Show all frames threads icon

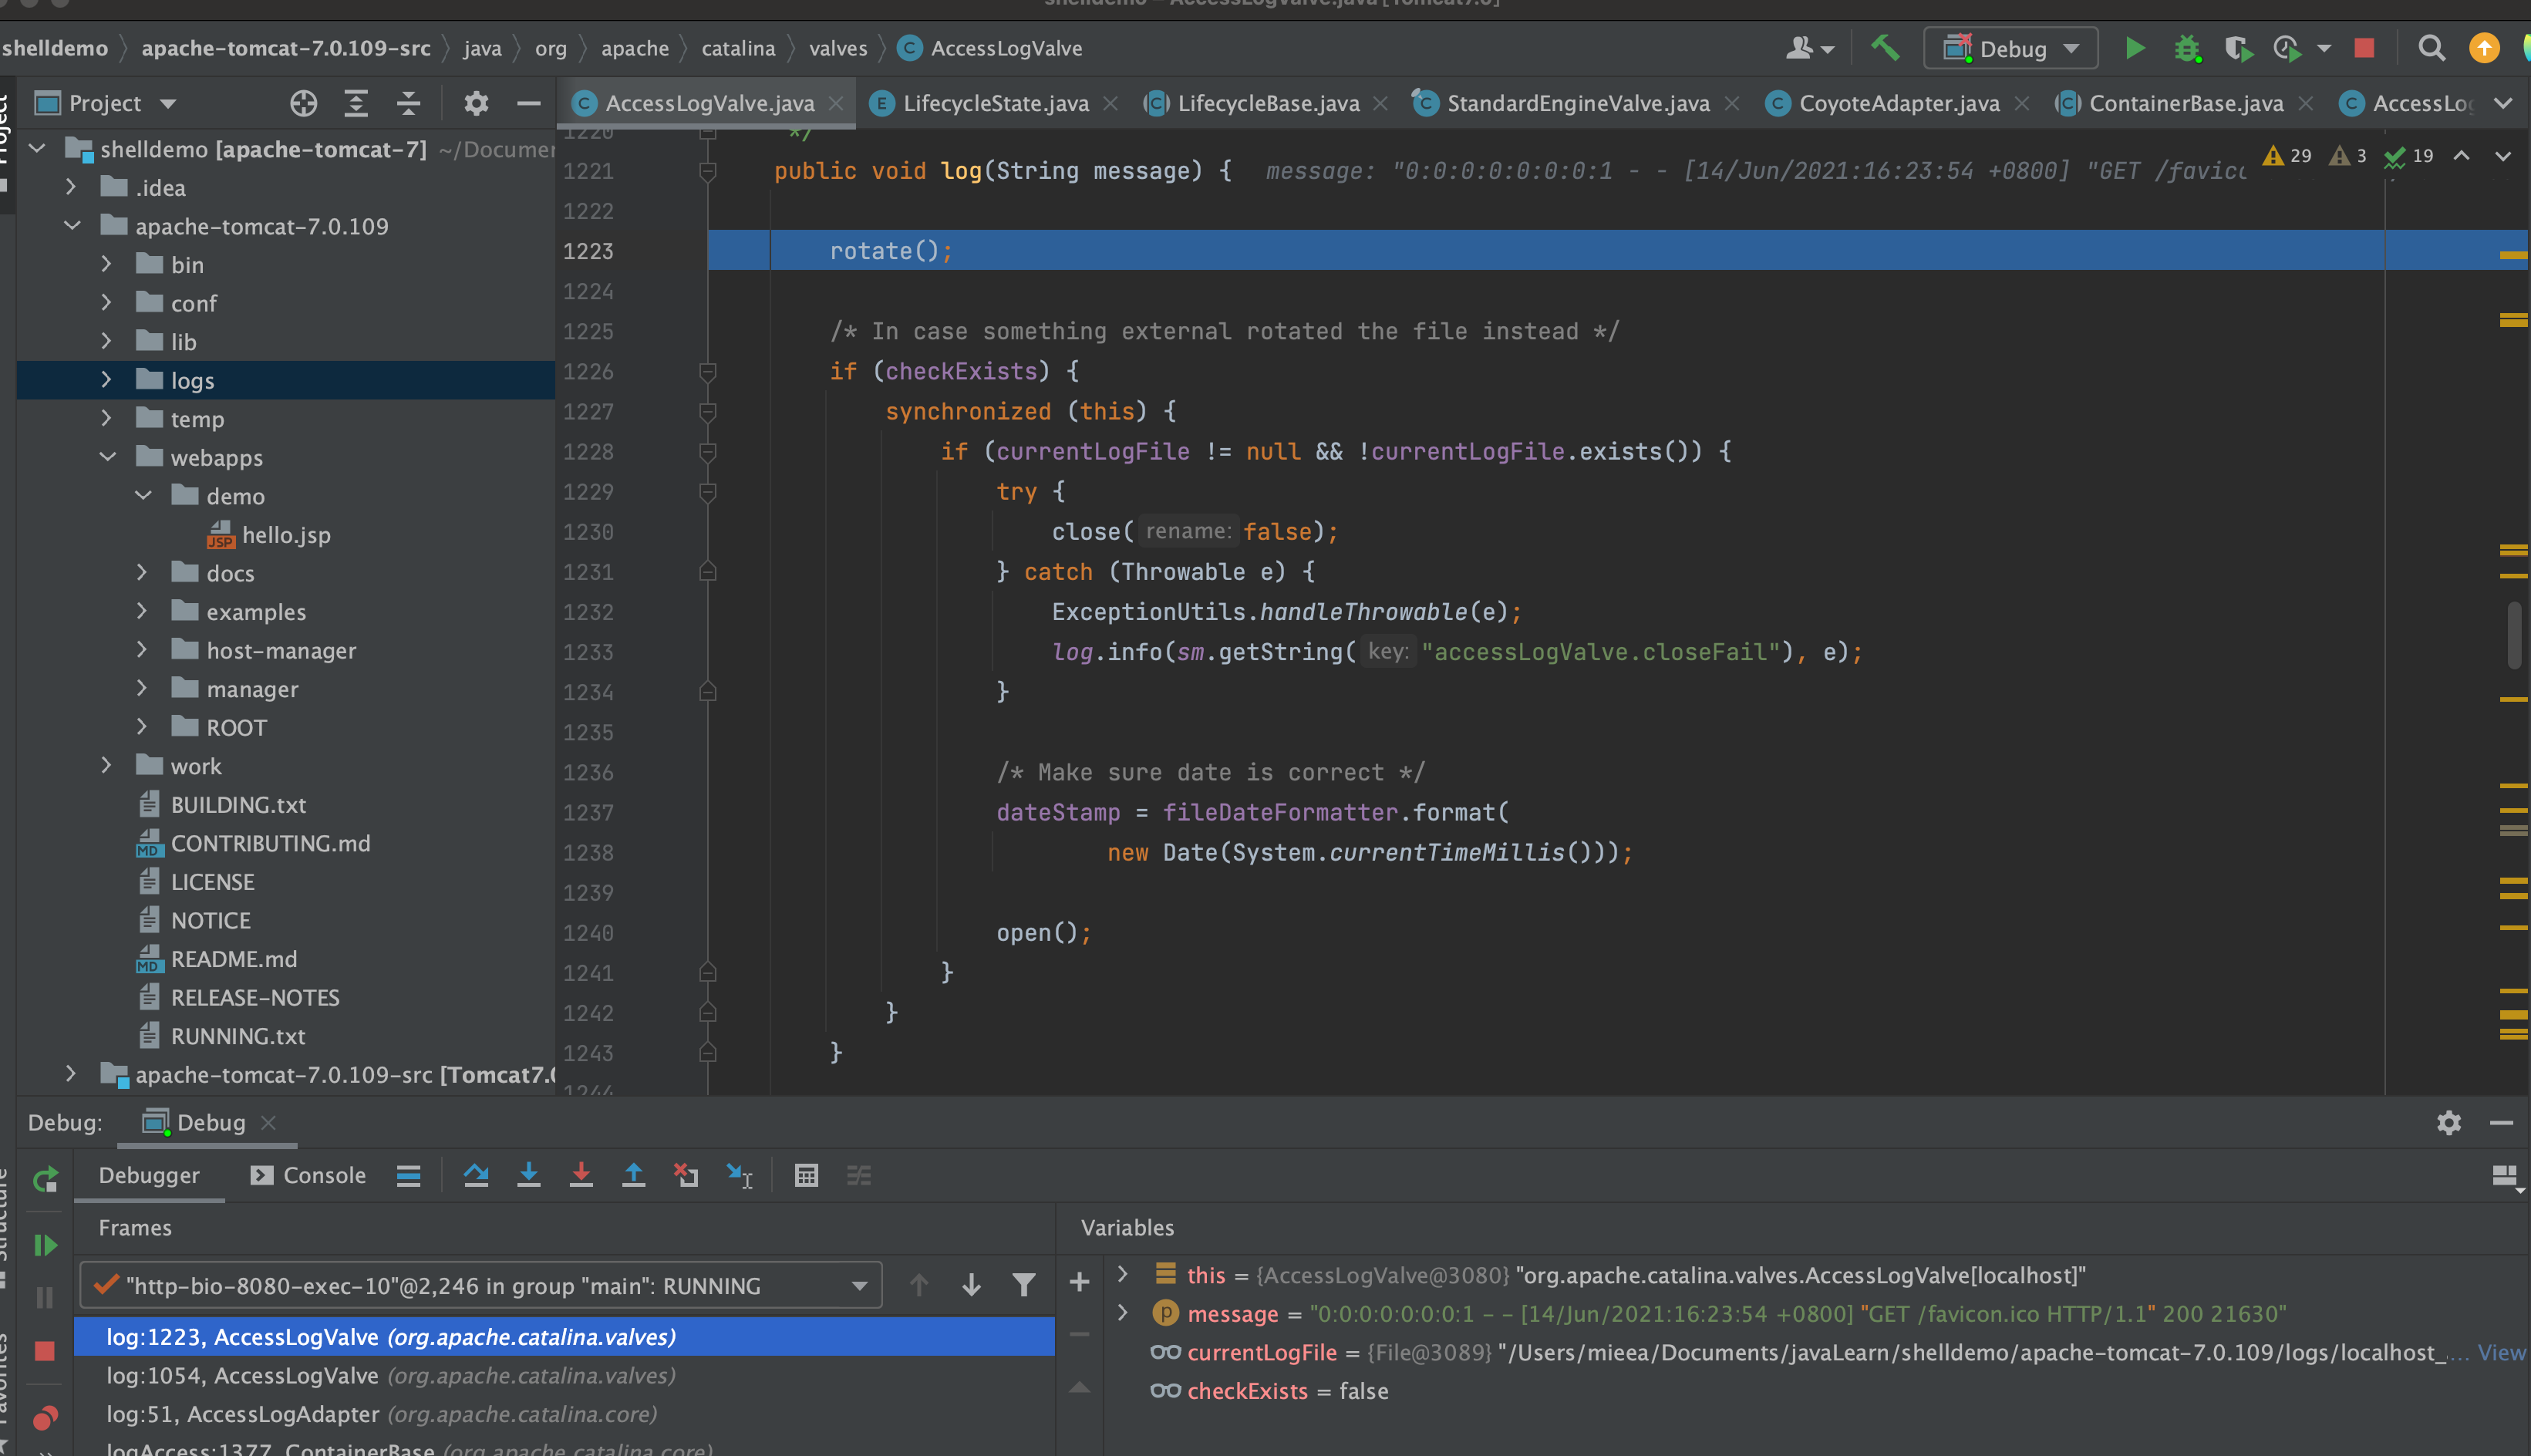tap(408, 1175)
